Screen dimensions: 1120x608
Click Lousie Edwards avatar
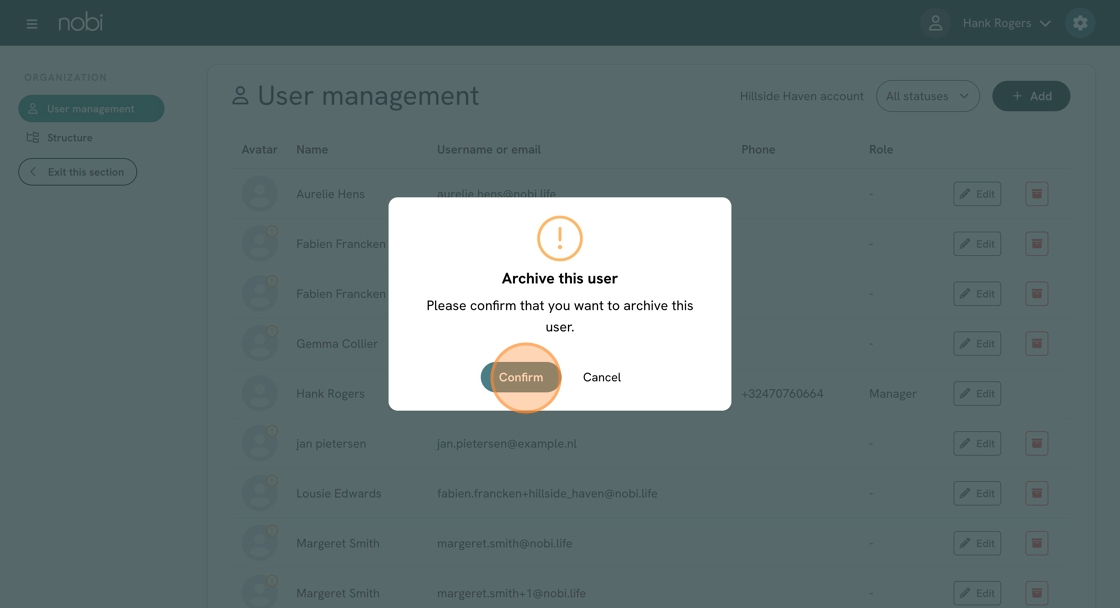click(259, 494)
